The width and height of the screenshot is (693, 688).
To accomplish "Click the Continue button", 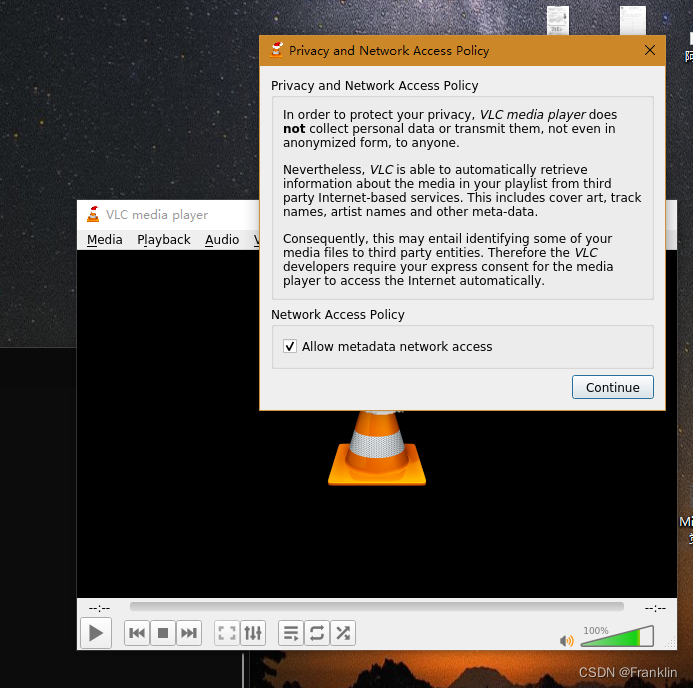I will pos(613,387).
